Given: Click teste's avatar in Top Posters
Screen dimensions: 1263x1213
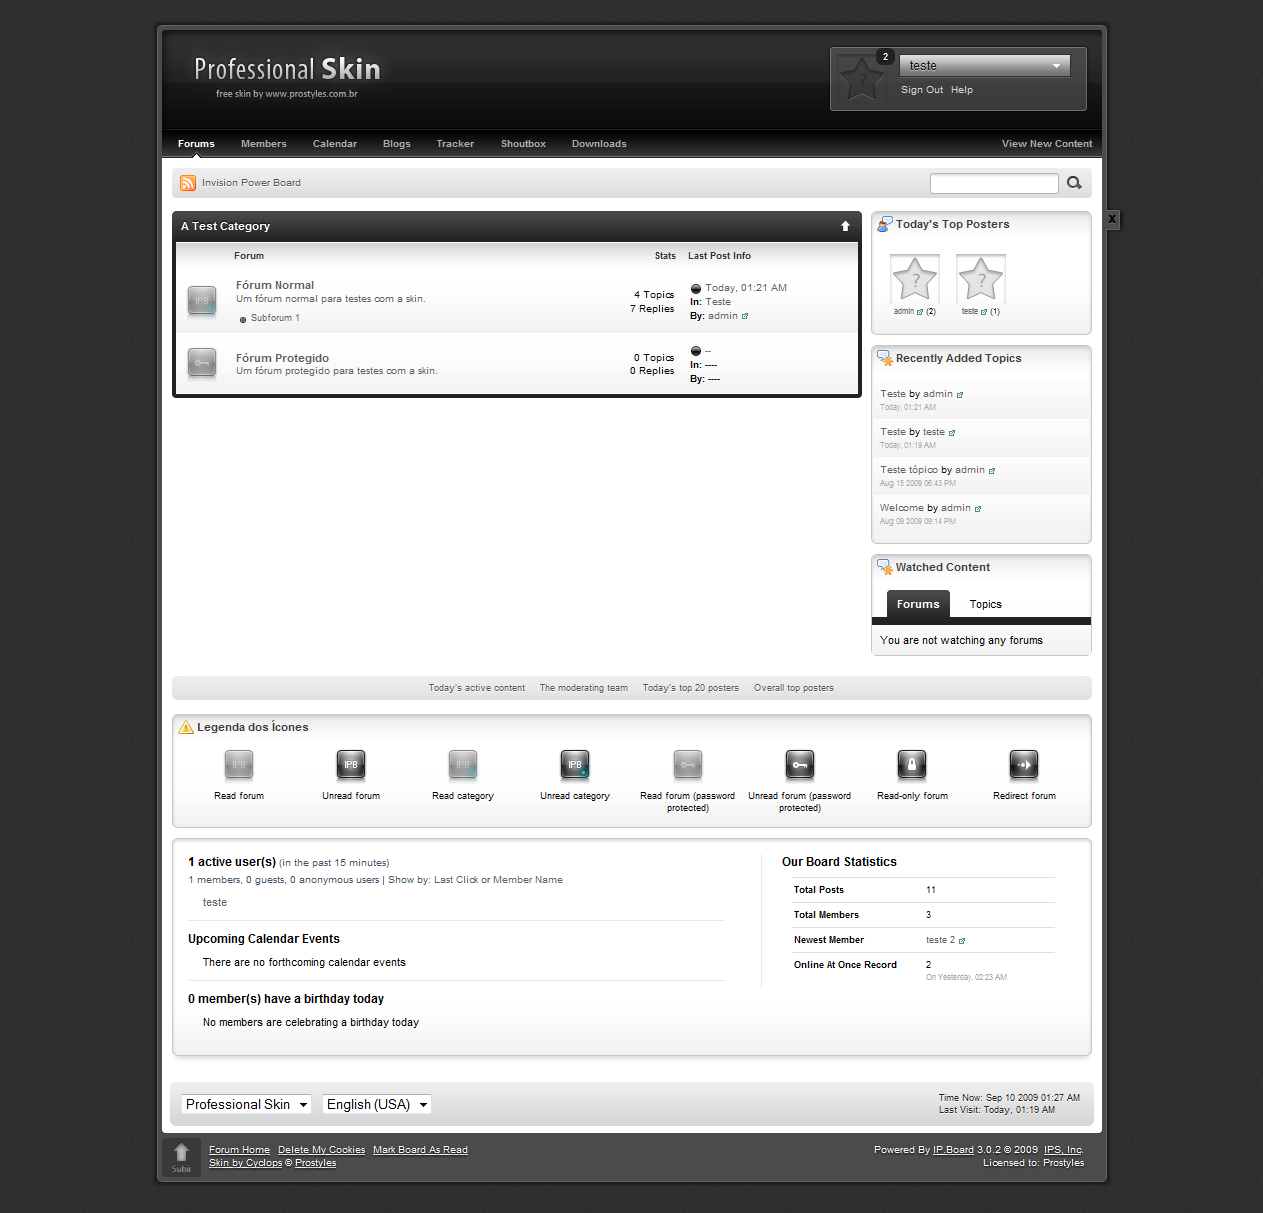Looking at the screenshot, I should tap(981, 279).
